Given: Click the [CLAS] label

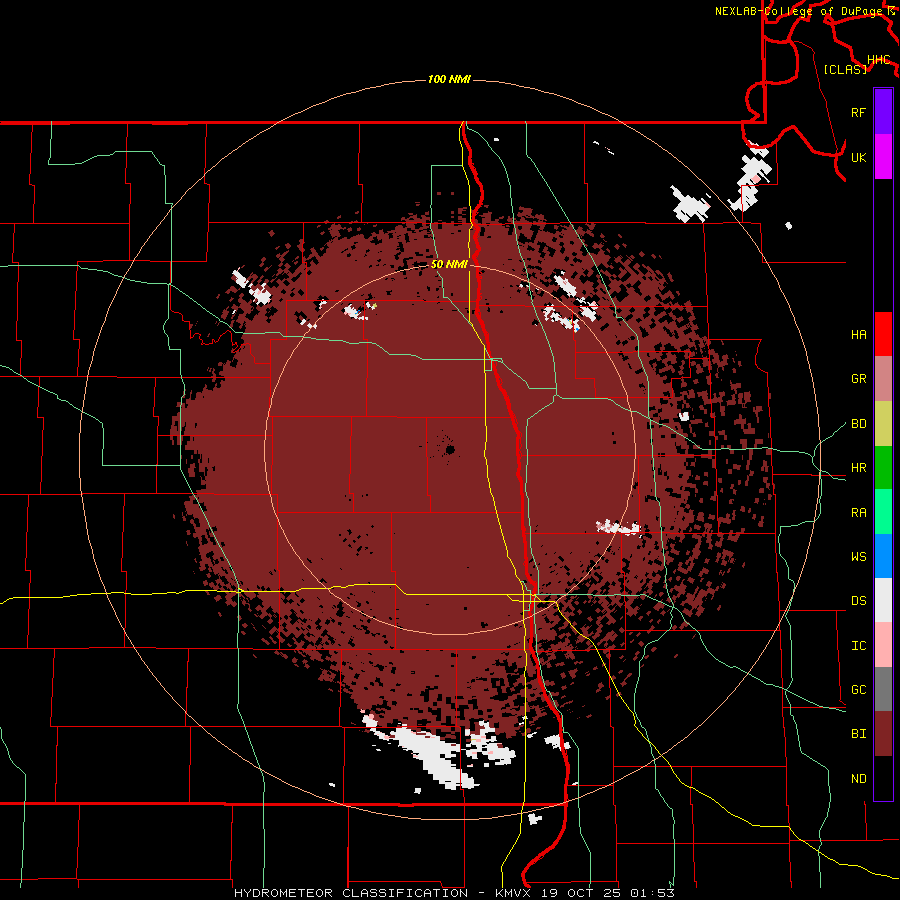Looking at the screenshot, I should 845,69.
